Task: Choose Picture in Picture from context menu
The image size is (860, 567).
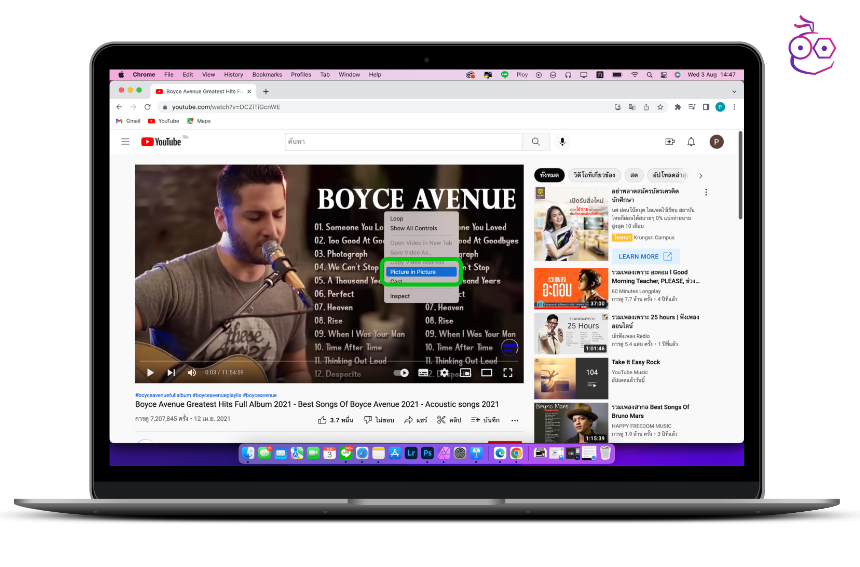Action: (x=413, y=272)
